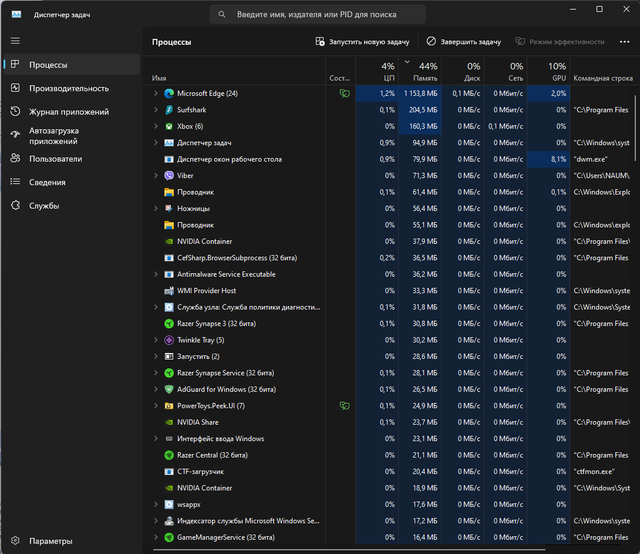Sort by Диск column header
640x554 pixels.
463,71
